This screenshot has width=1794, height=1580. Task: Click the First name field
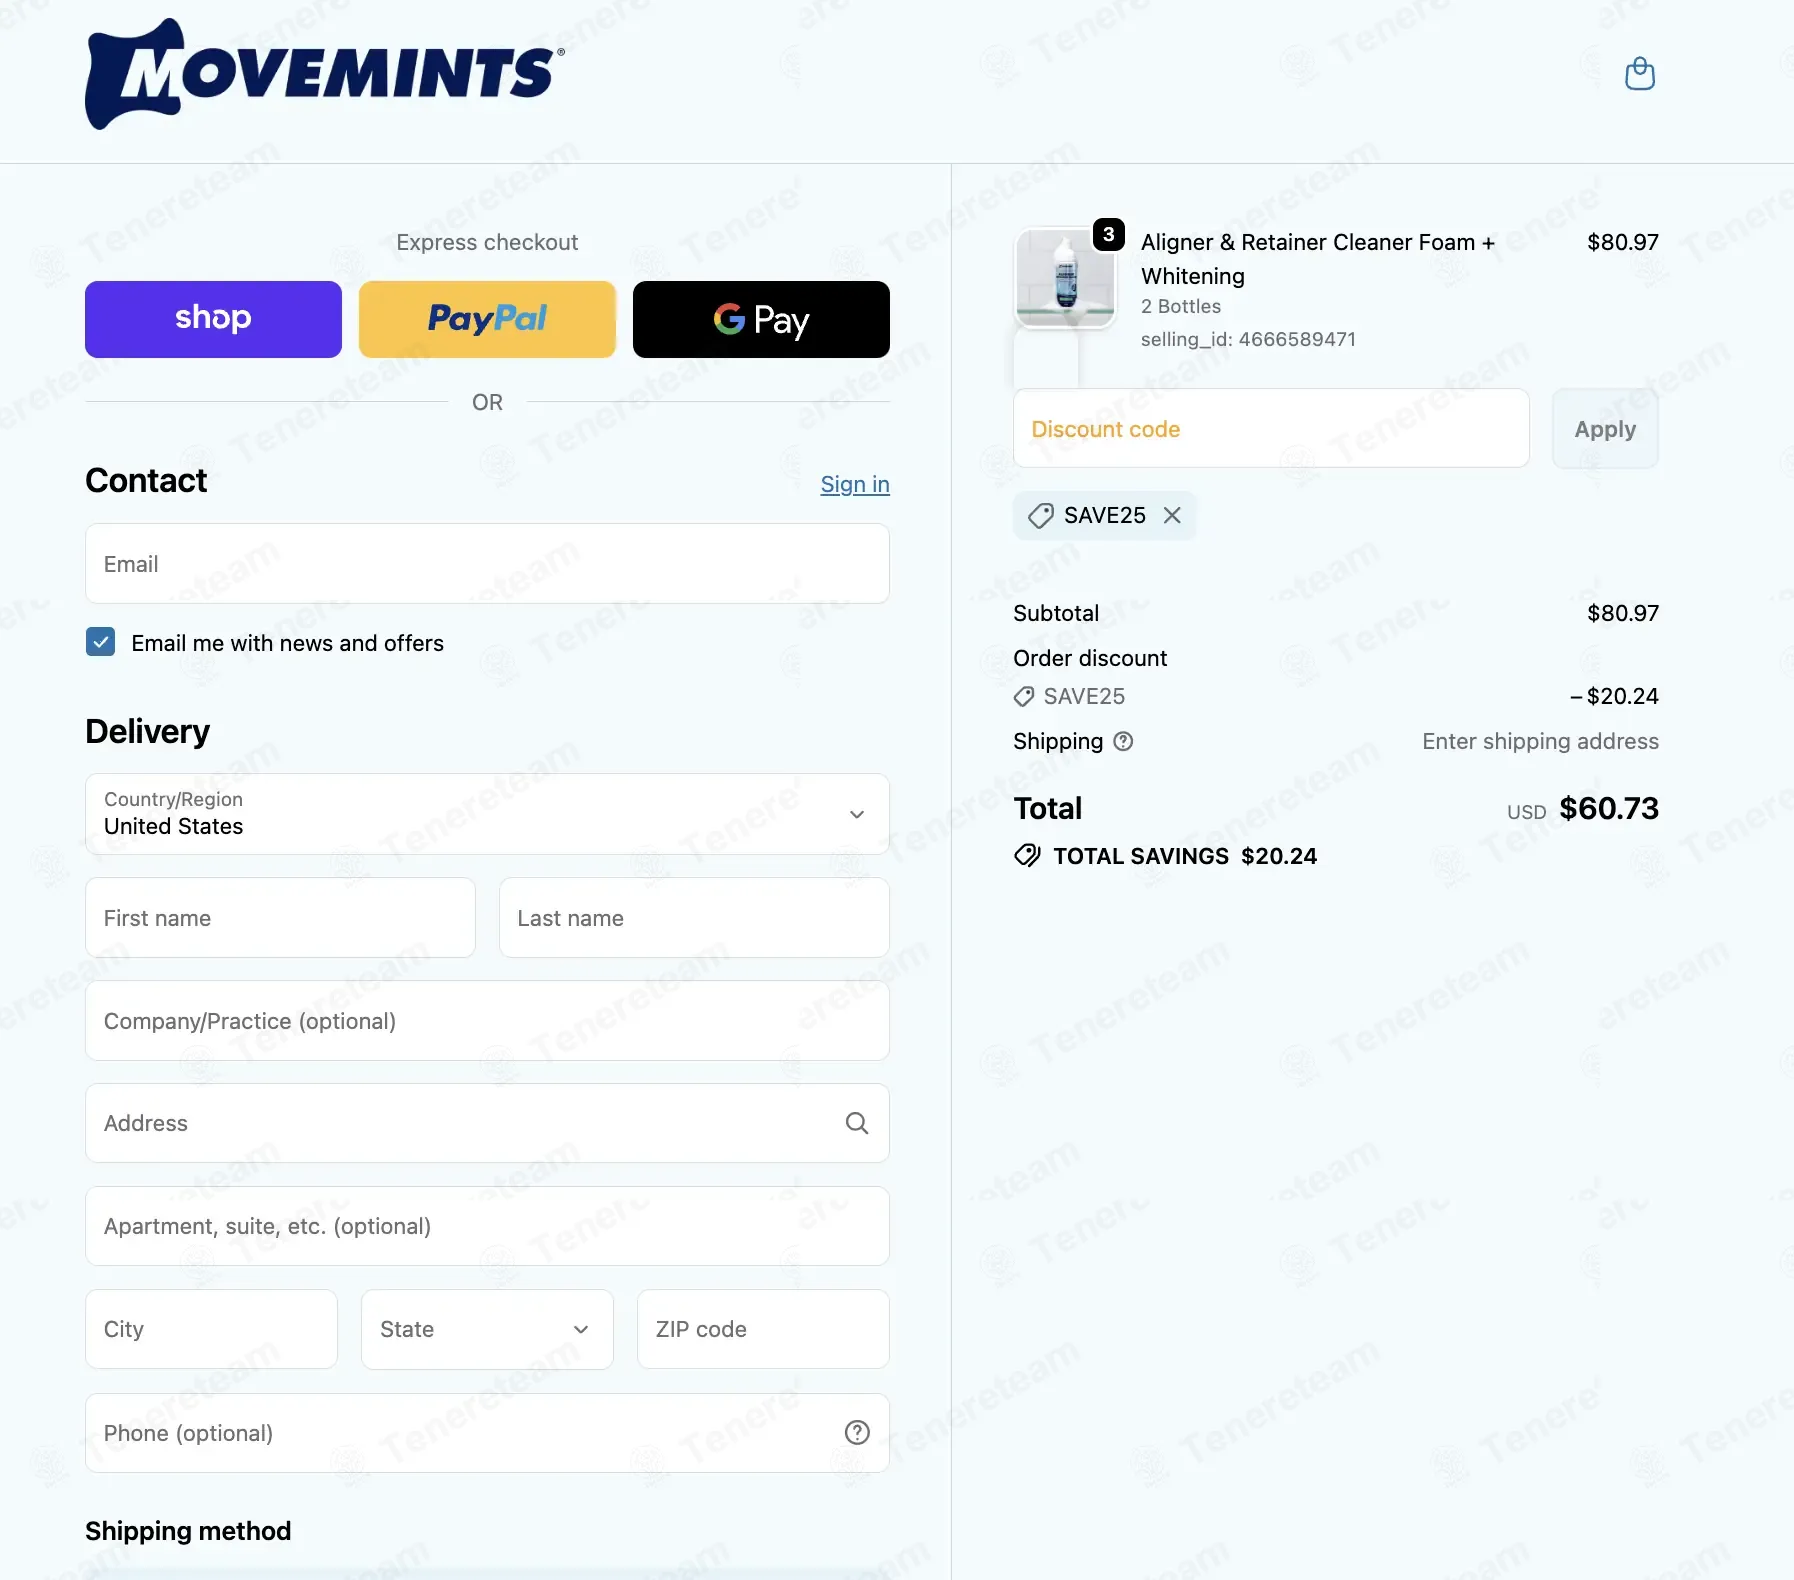(x=280, y=918)
